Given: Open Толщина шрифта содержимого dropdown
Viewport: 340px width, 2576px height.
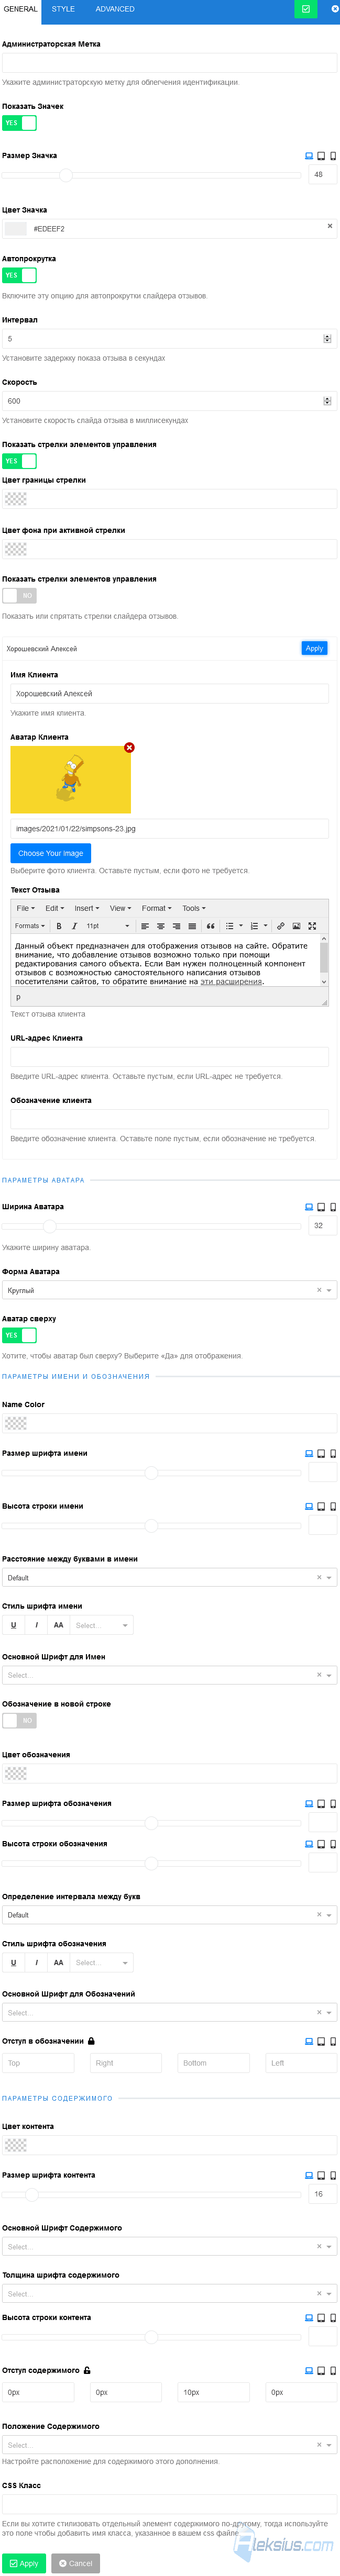Looking at the screenshot, I should point(169,2294).
